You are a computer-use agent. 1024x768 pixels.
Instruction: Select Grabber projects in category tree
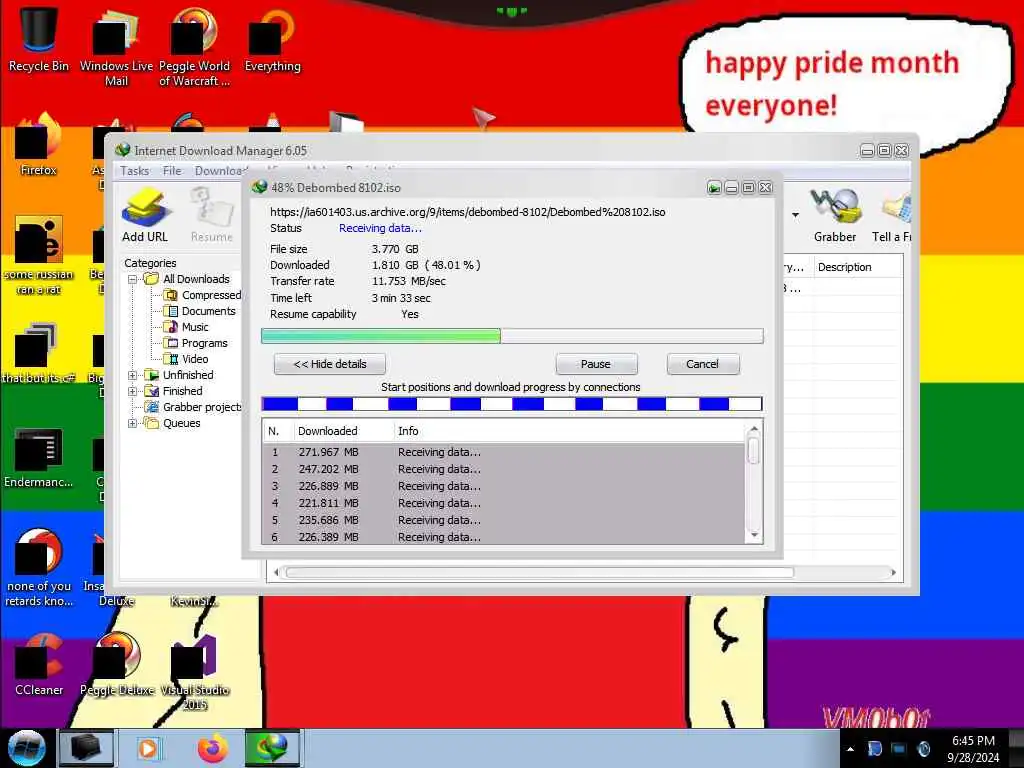pyautogui.click(x=202, y=407)
